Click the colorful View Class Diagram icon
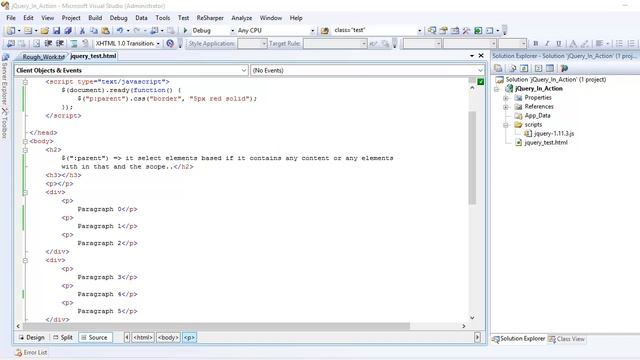Image resolution: width=640 pixels, height=360 pixels. (x=564, y=68)
